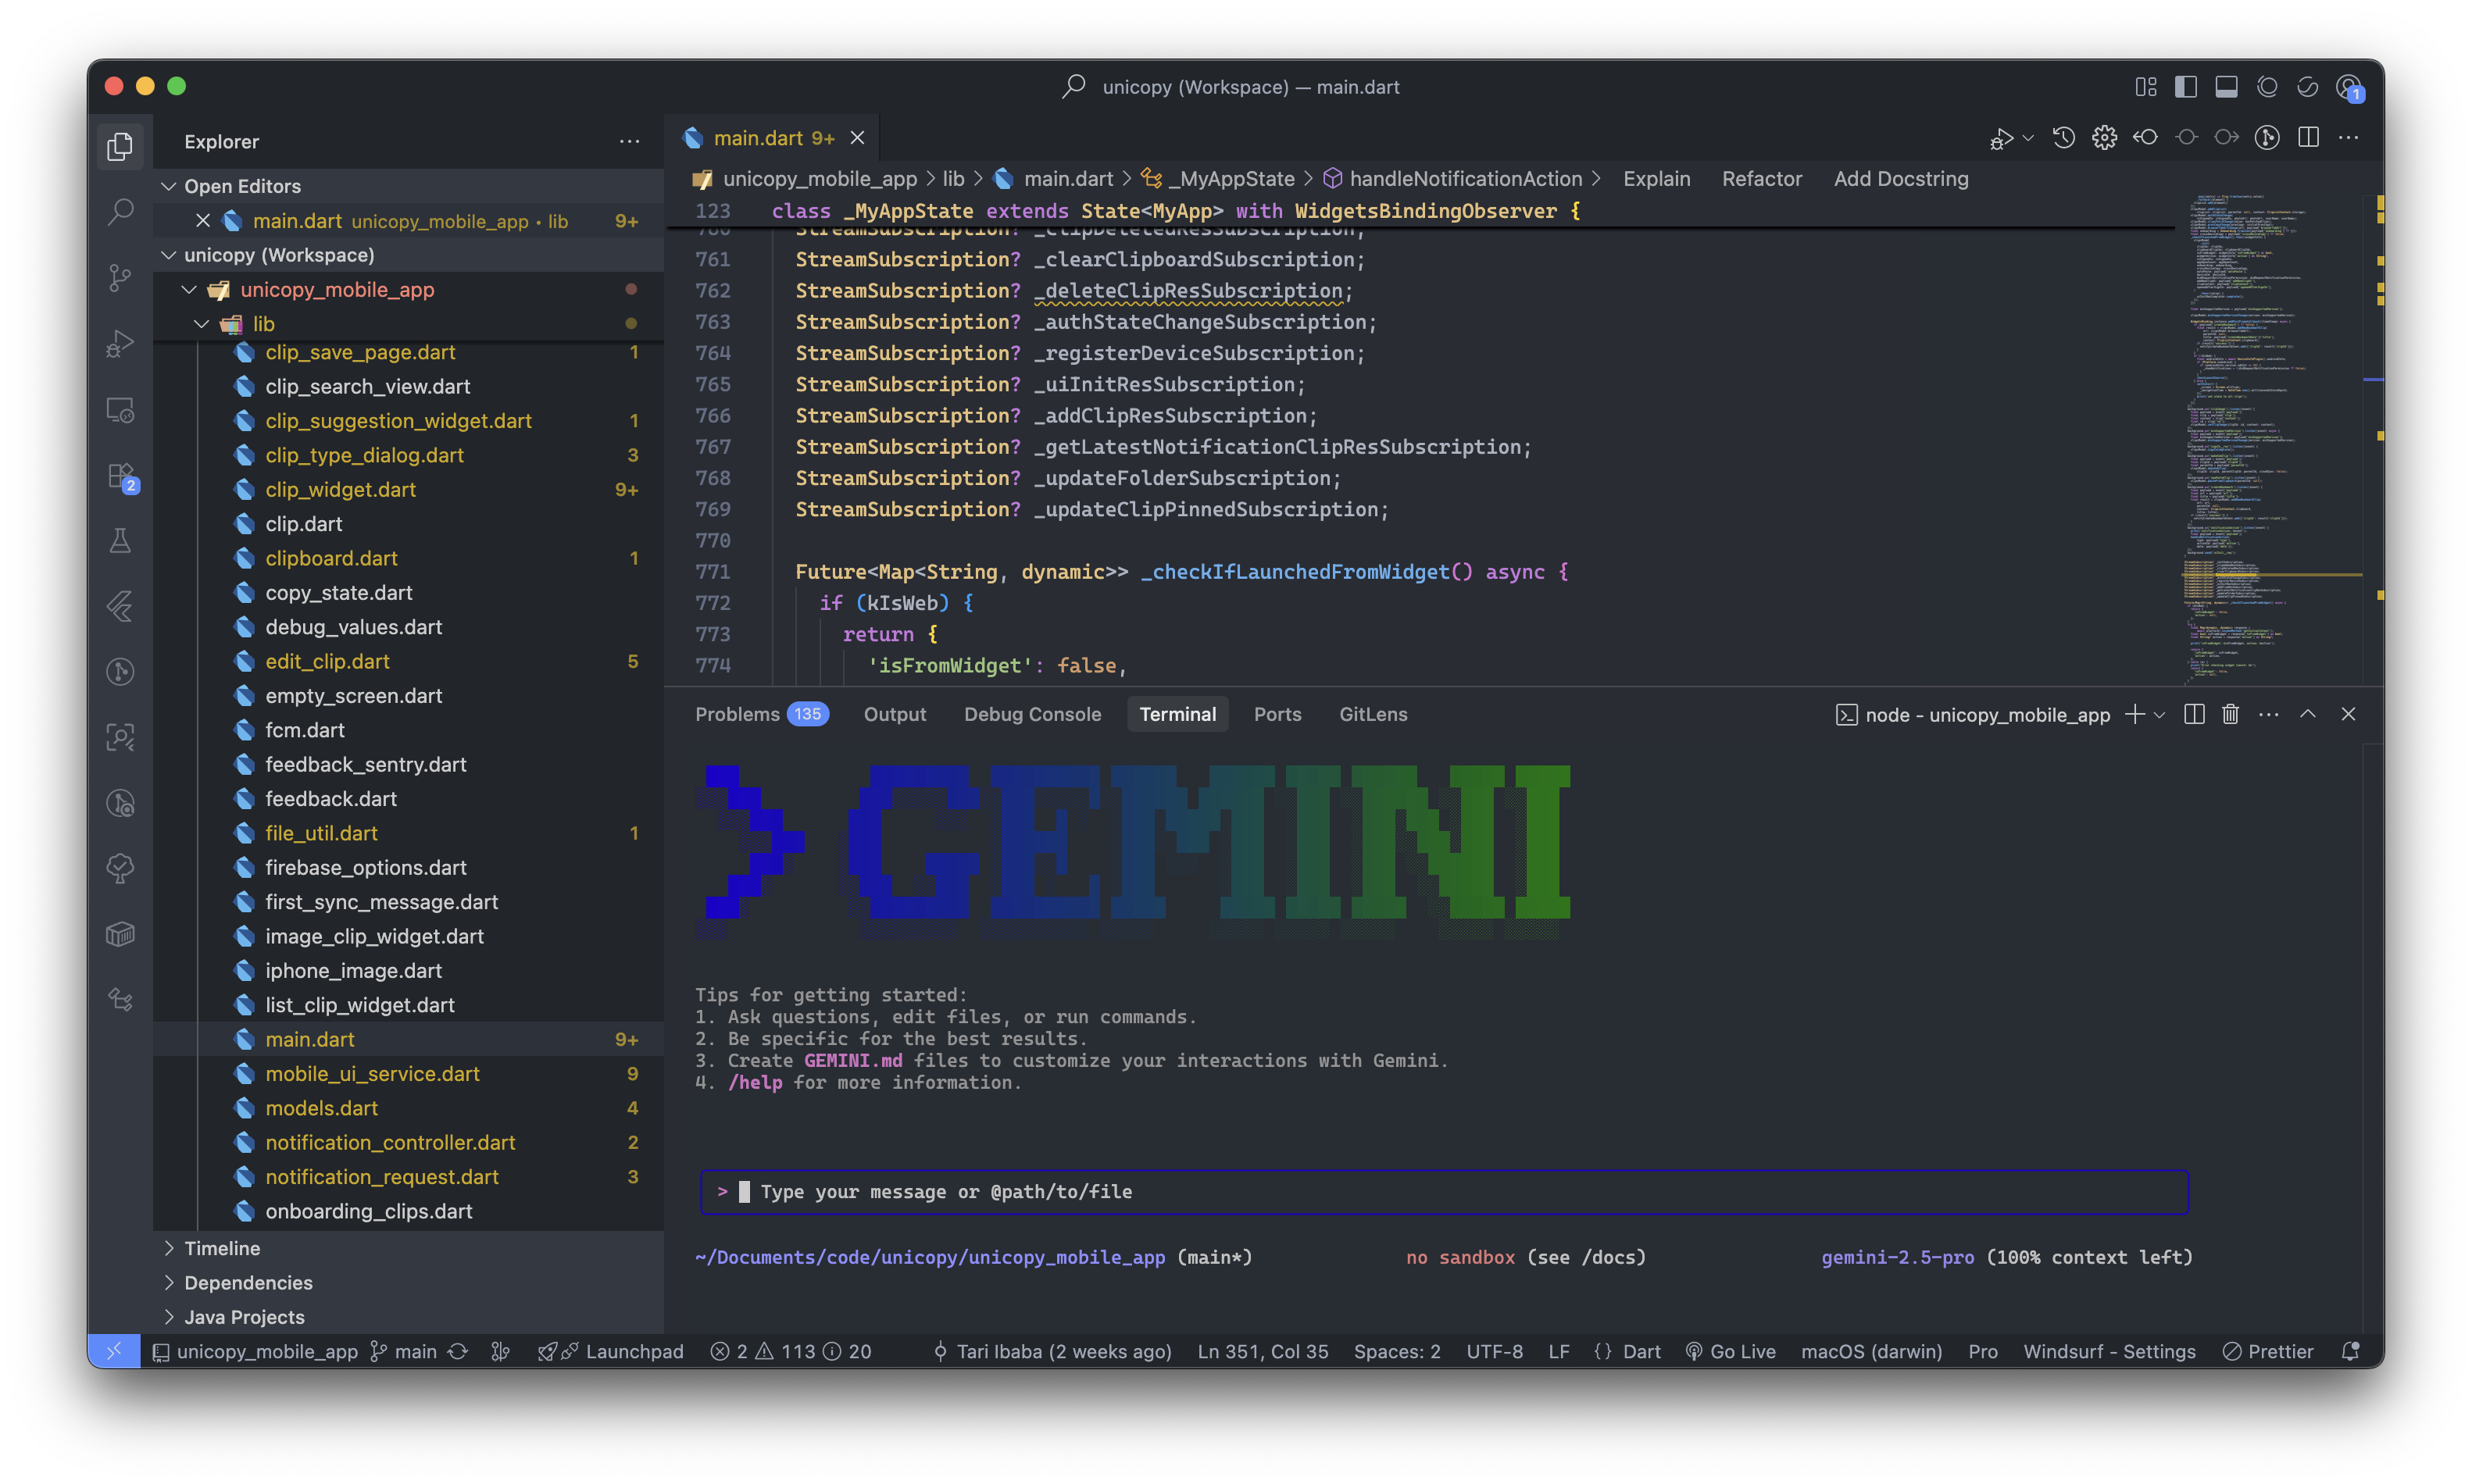Screen dimensions: 2472x1484
Task: Open the terminal panel ellipsis menu
Action: 2268,714
